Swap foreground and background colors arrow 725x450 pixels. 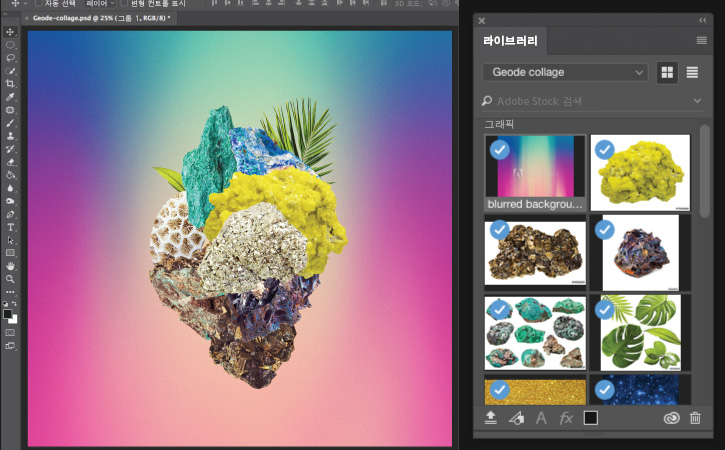click(14, 304)
